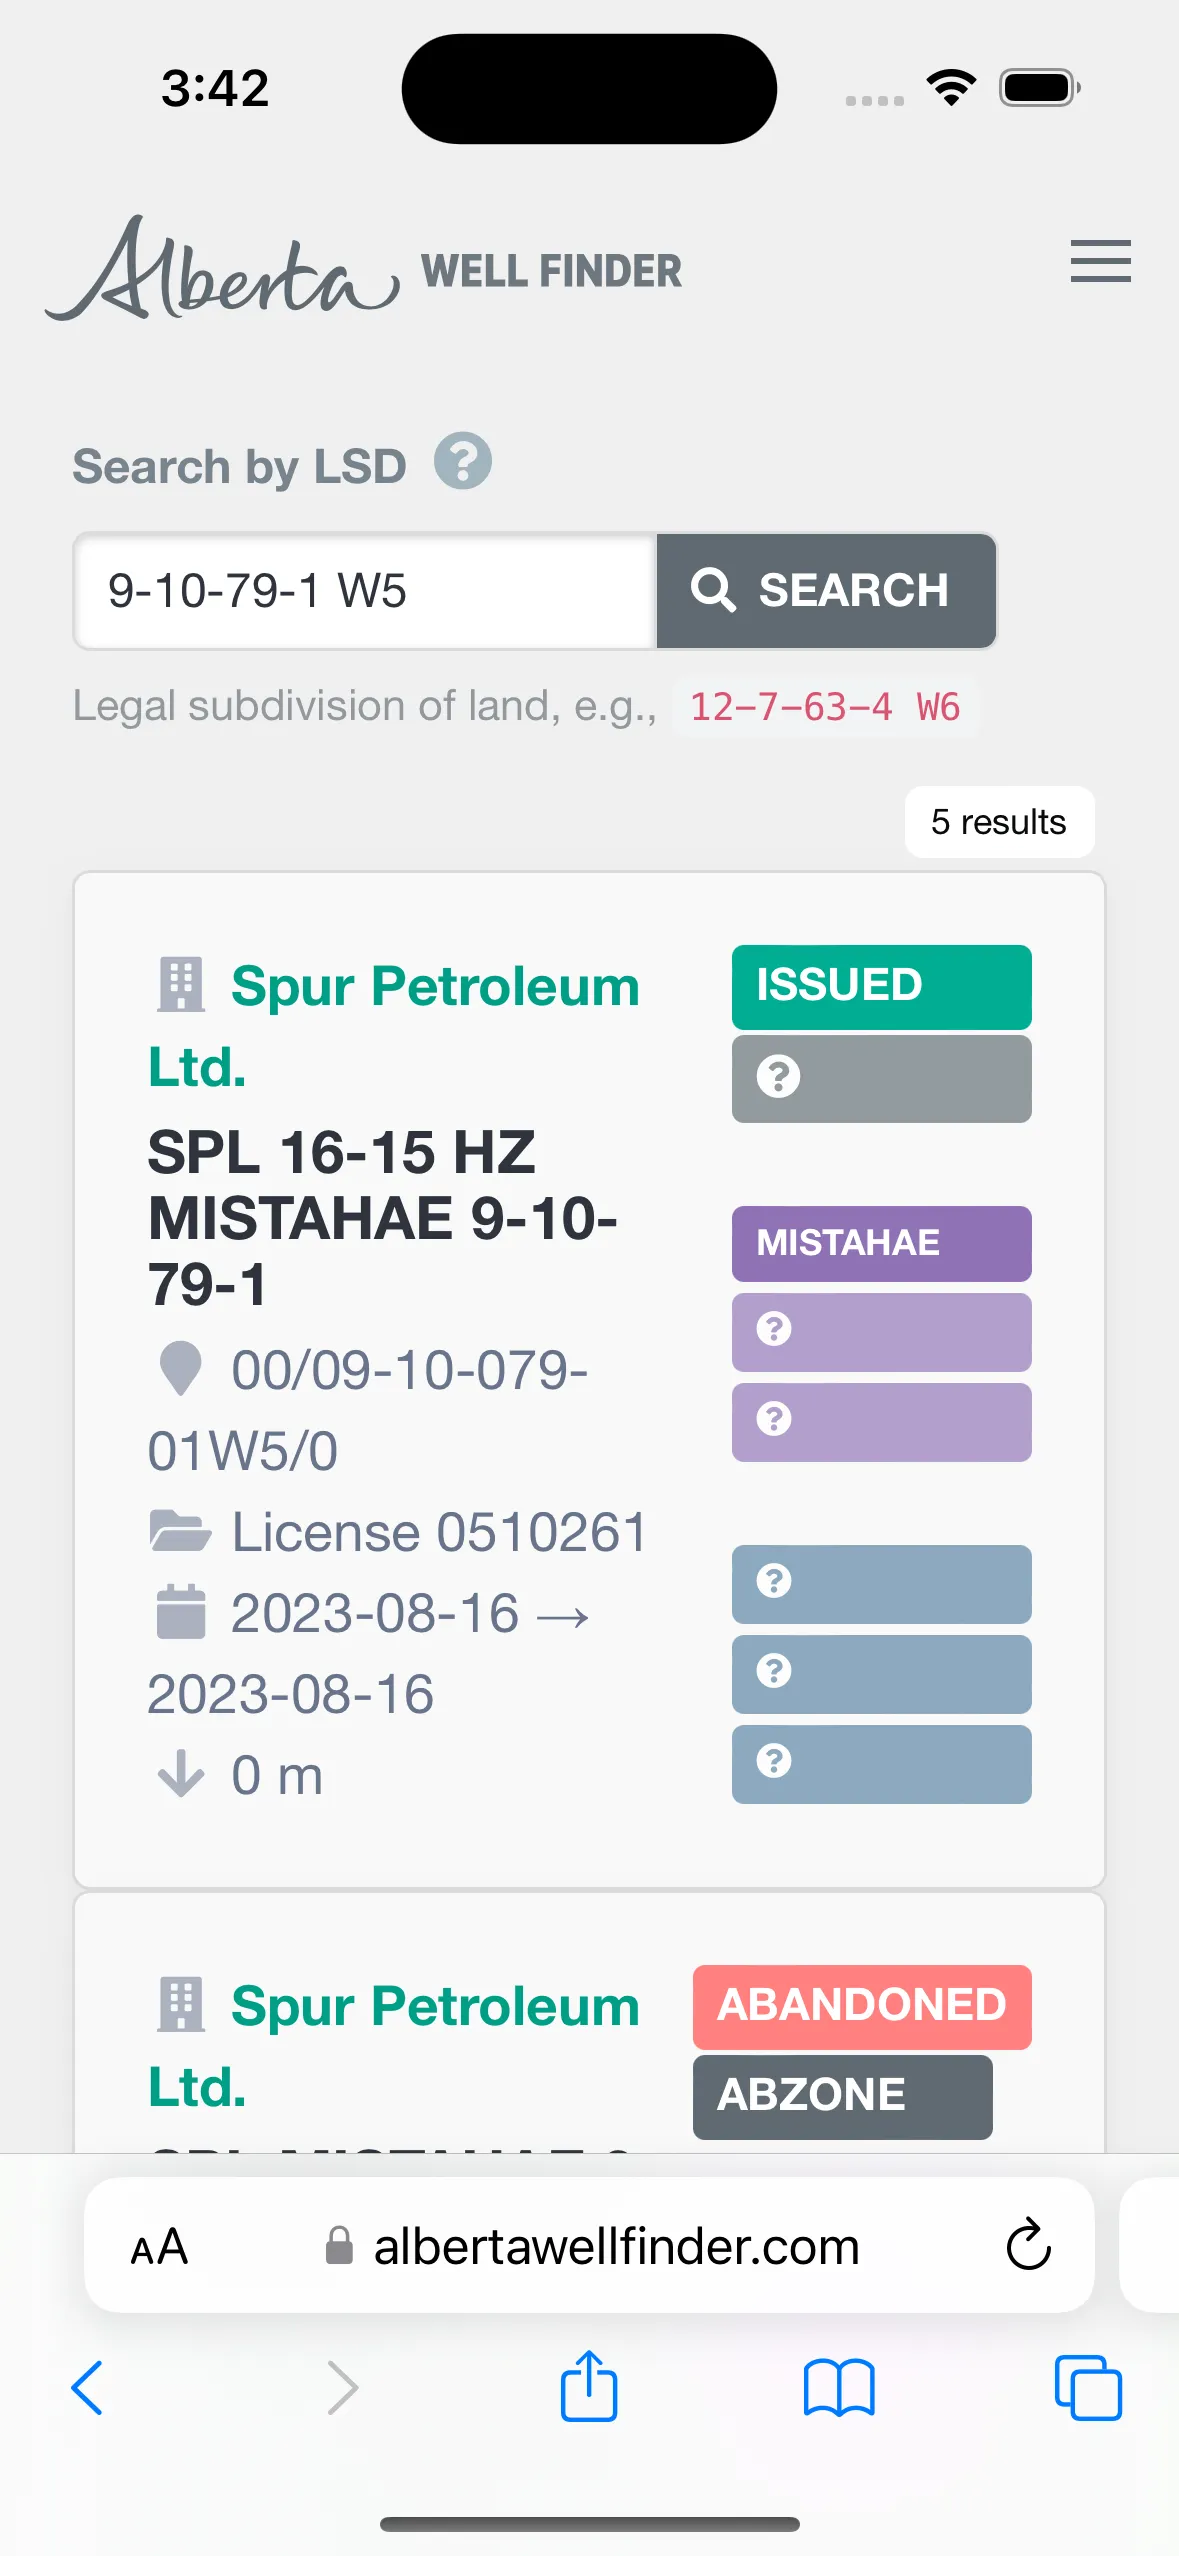Open the hamburger navigation menu

[x=1100, y=262]
